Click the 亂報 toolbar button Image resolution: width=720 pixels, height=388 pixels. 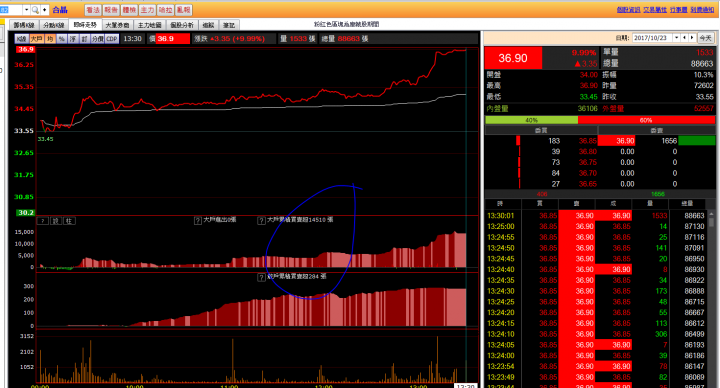(x=183, y=10)
